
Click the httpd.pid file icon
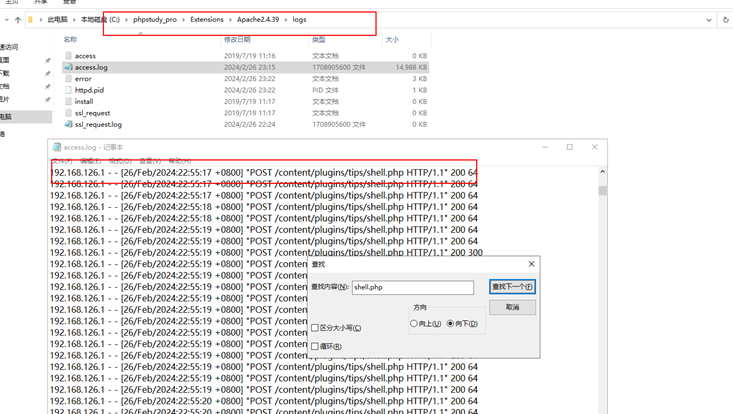point(69,90)
